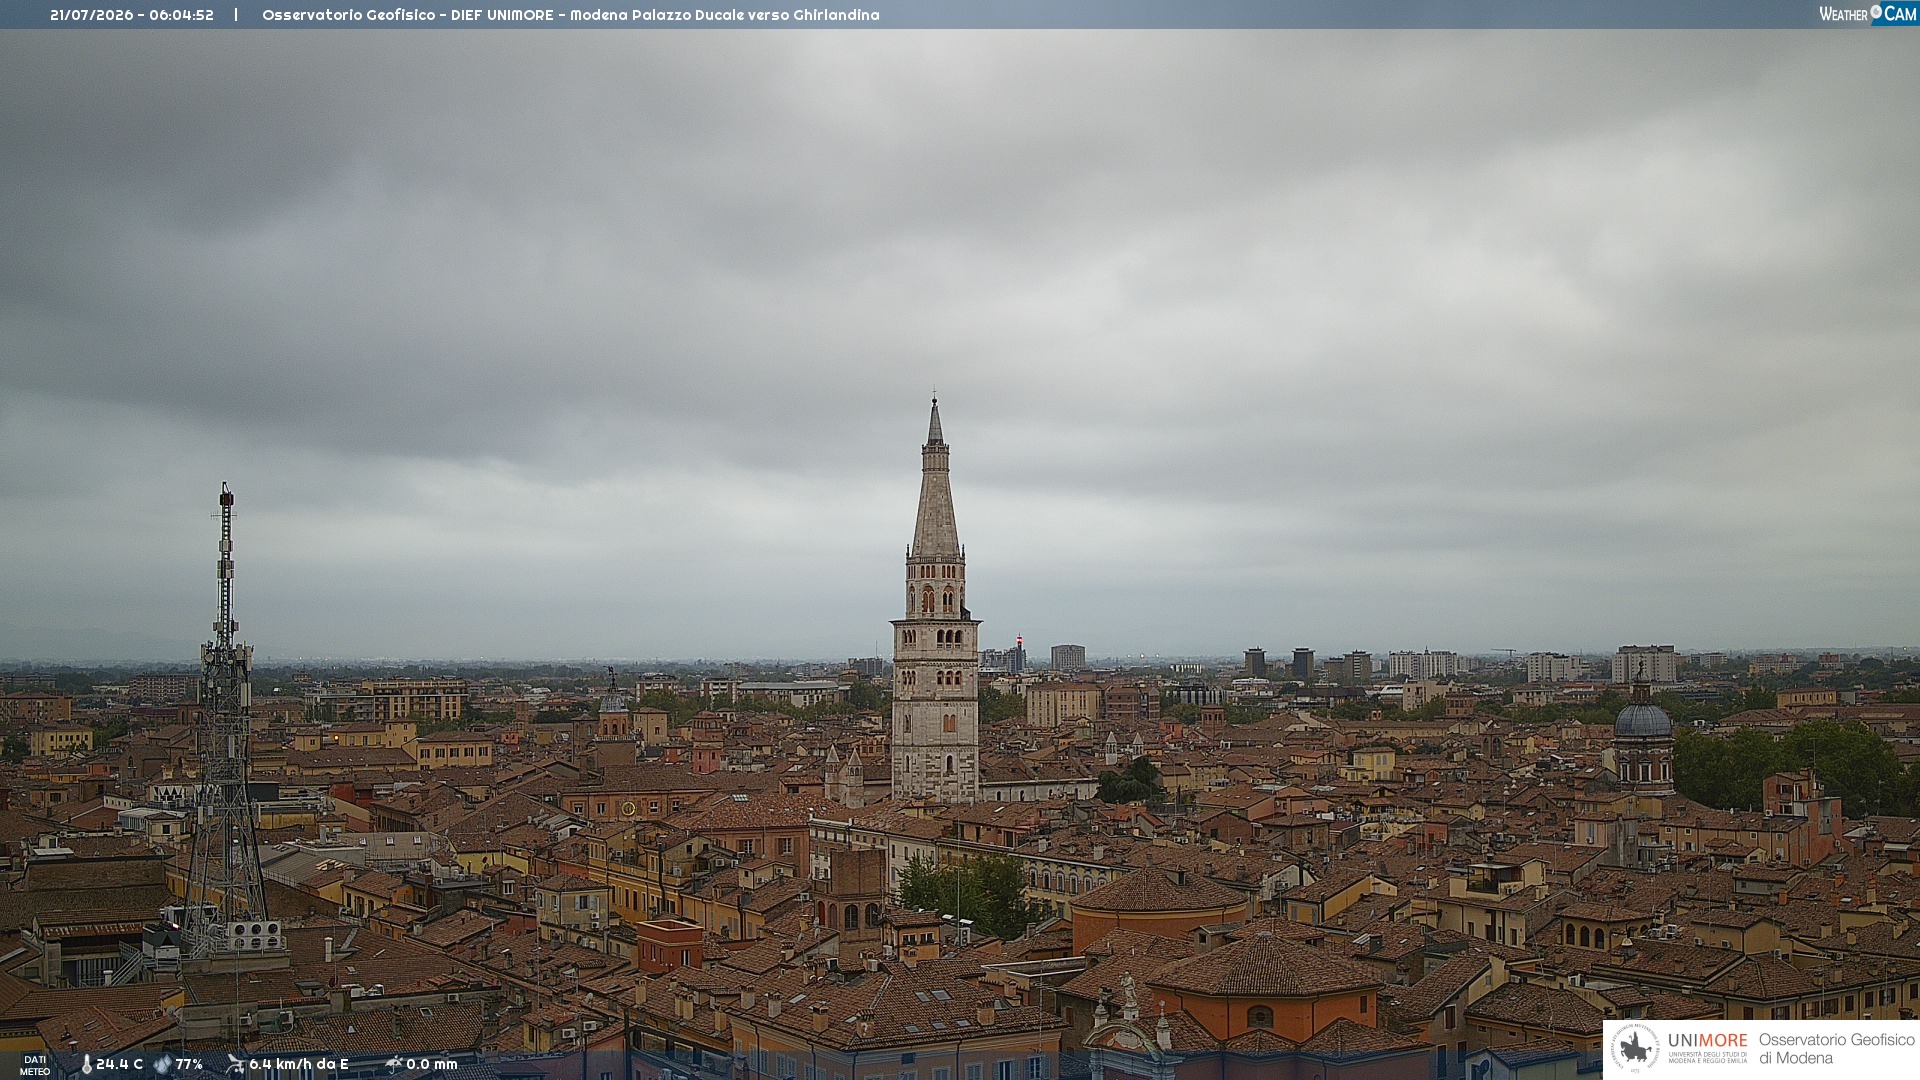The width and height of the screenshot is (1920, 1080).
Task: Select the timestamp 21/07/2026 - 06:04:52
Action: [x=132, y=15]
